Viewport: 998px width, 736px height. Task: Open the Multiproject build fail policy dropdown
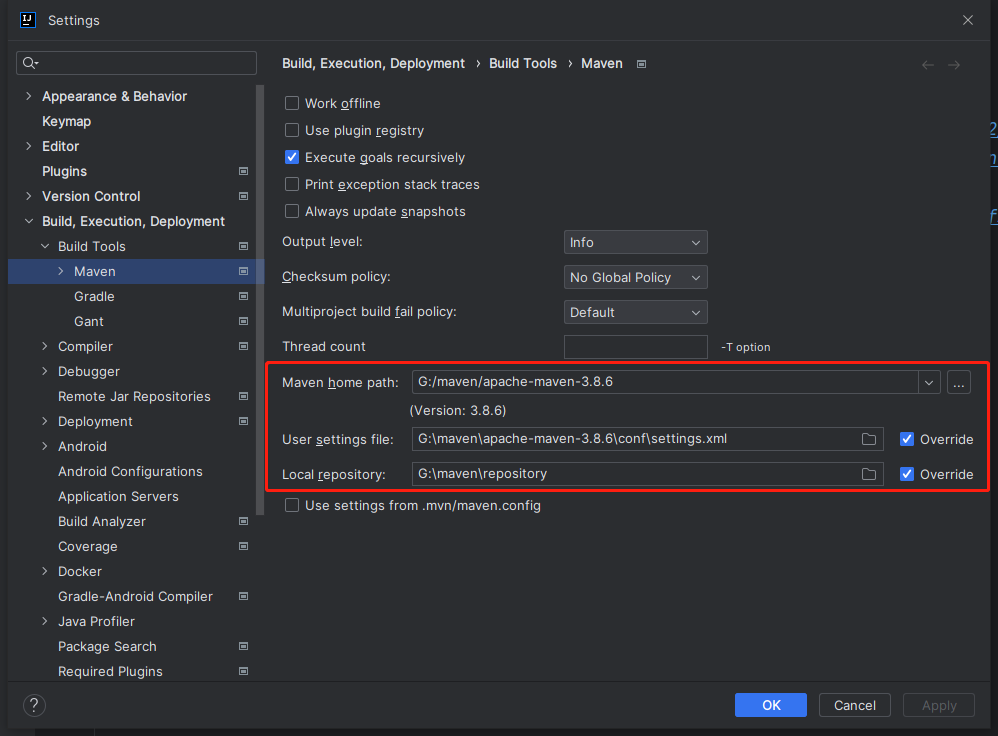tap(635, 313)
